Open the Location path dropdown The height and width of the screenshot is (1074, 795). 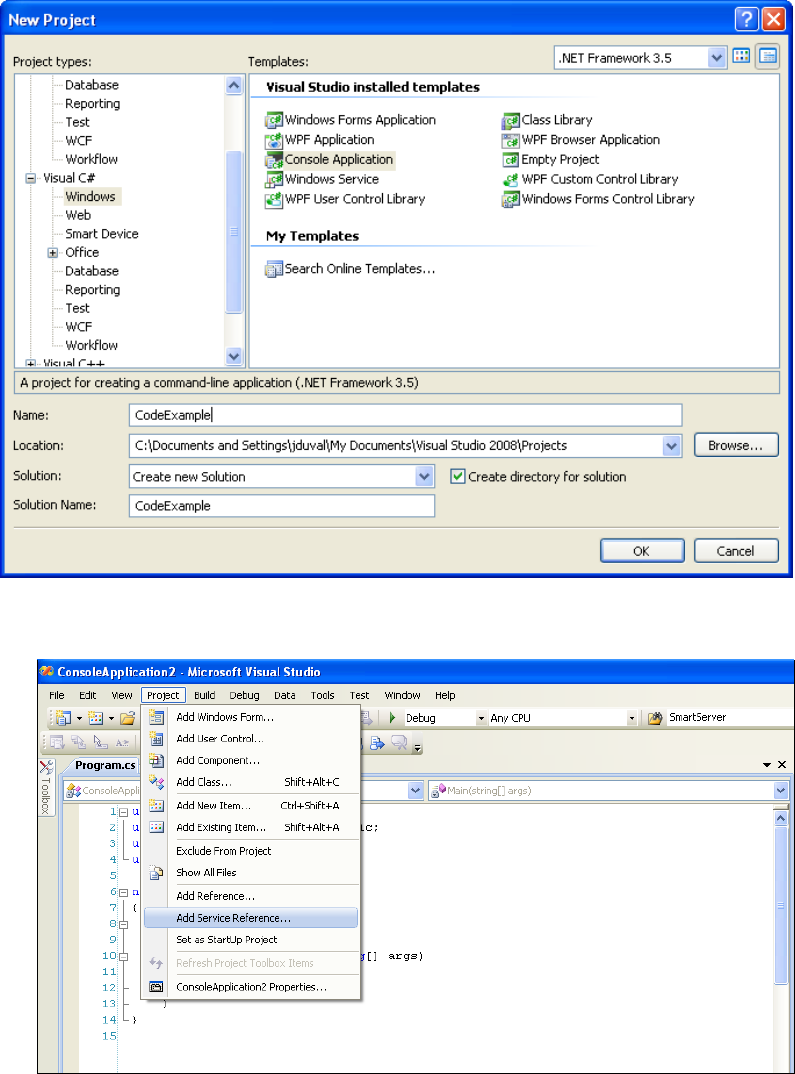[x=672, y=446]
